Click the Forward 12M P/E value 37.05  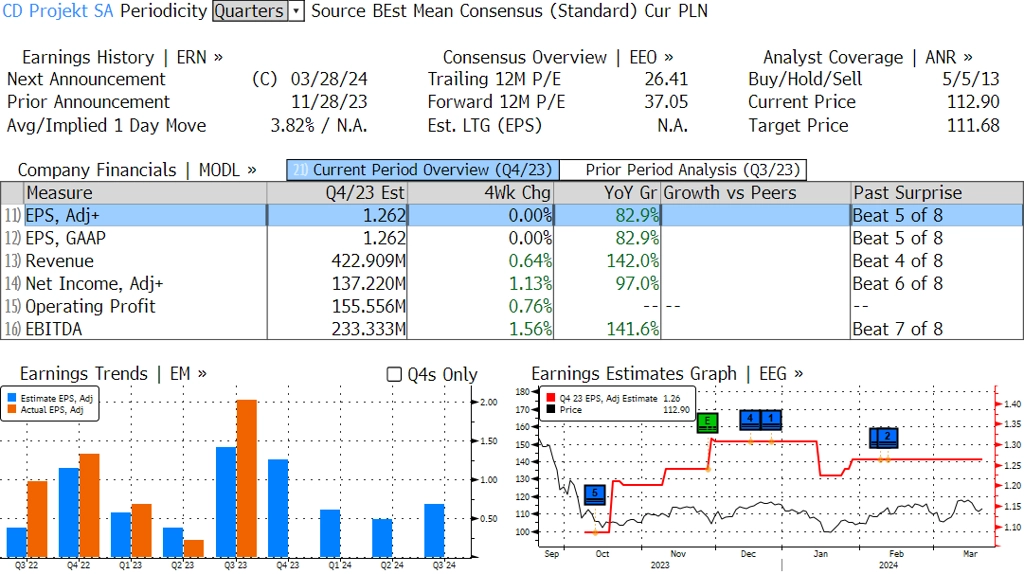point(666,102)
